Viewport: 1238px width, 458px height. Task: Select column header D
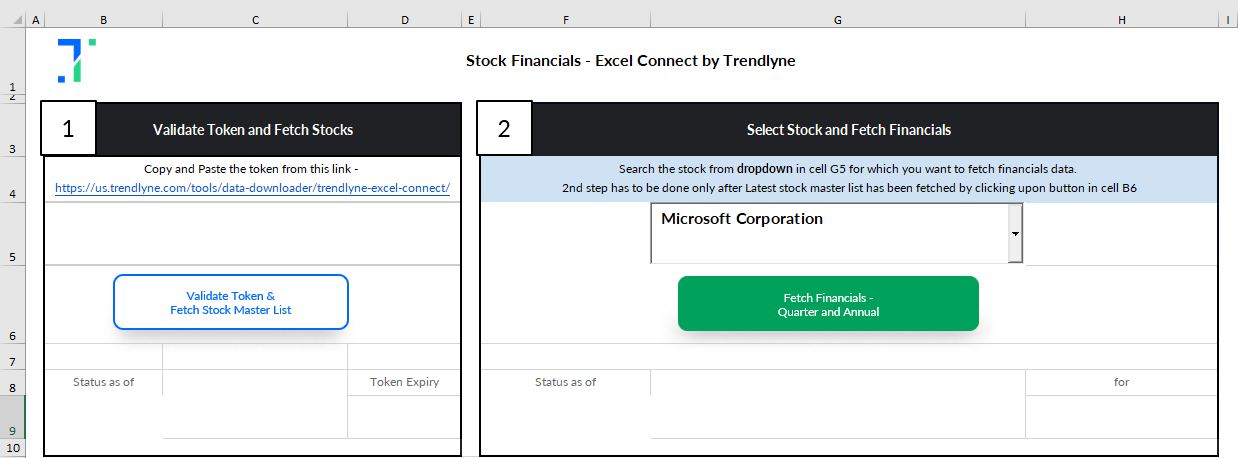(404, 20)
